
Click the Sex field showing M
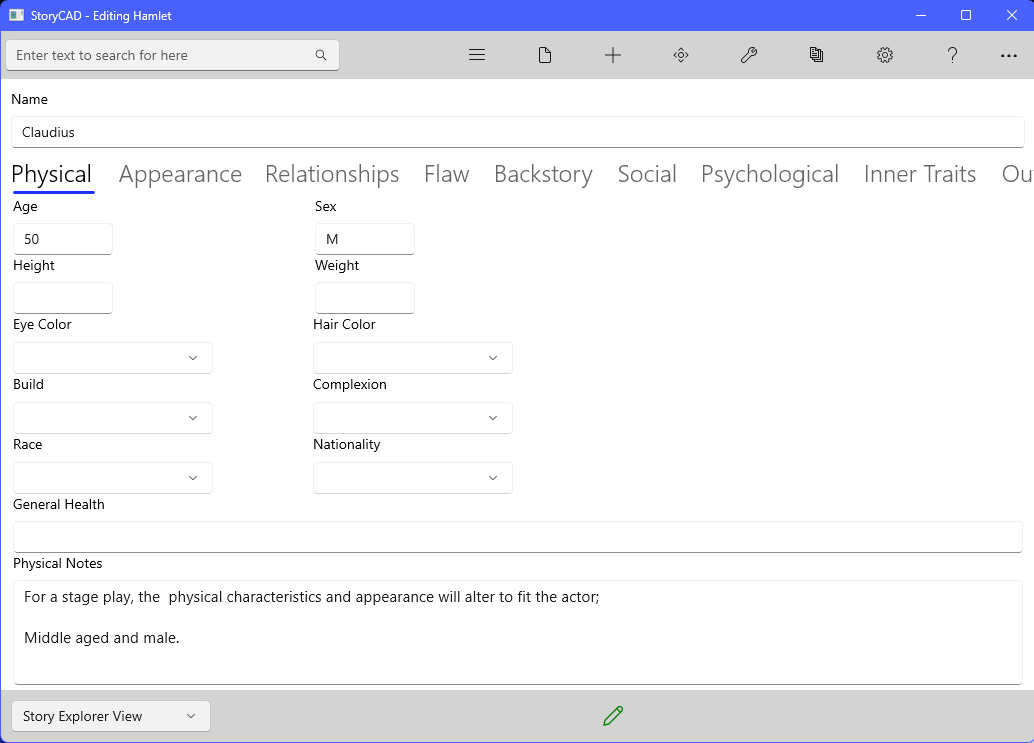coord(365,239)
